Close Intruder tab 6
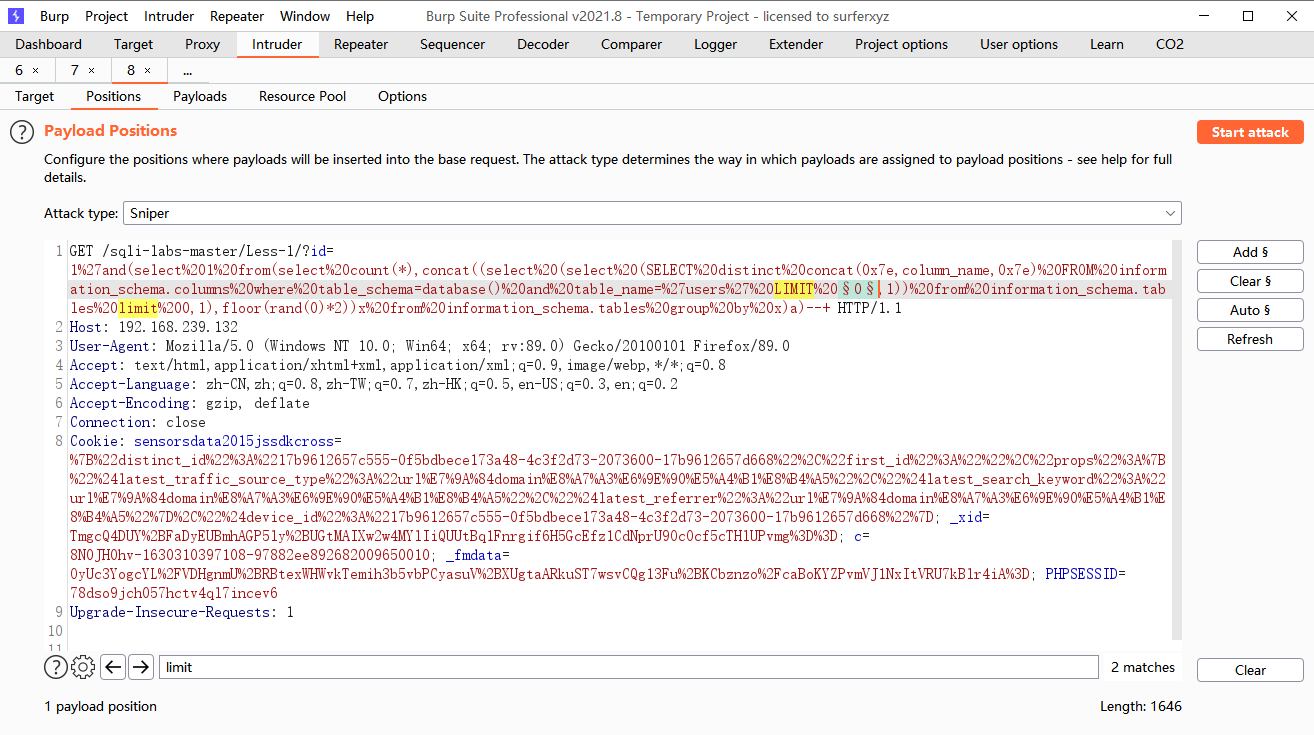 pos(36,70)
